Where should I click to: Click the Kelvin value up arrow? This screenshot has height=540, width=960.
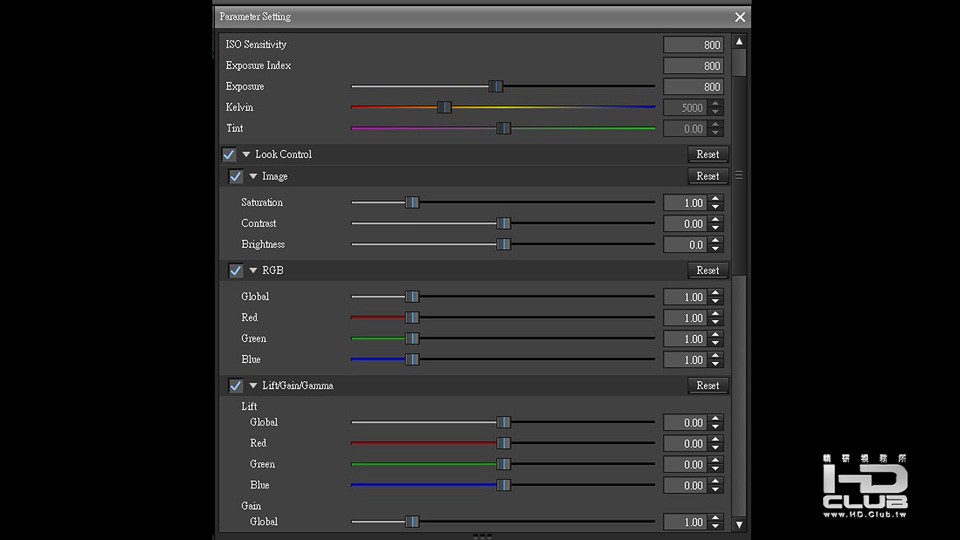point(715,103)
